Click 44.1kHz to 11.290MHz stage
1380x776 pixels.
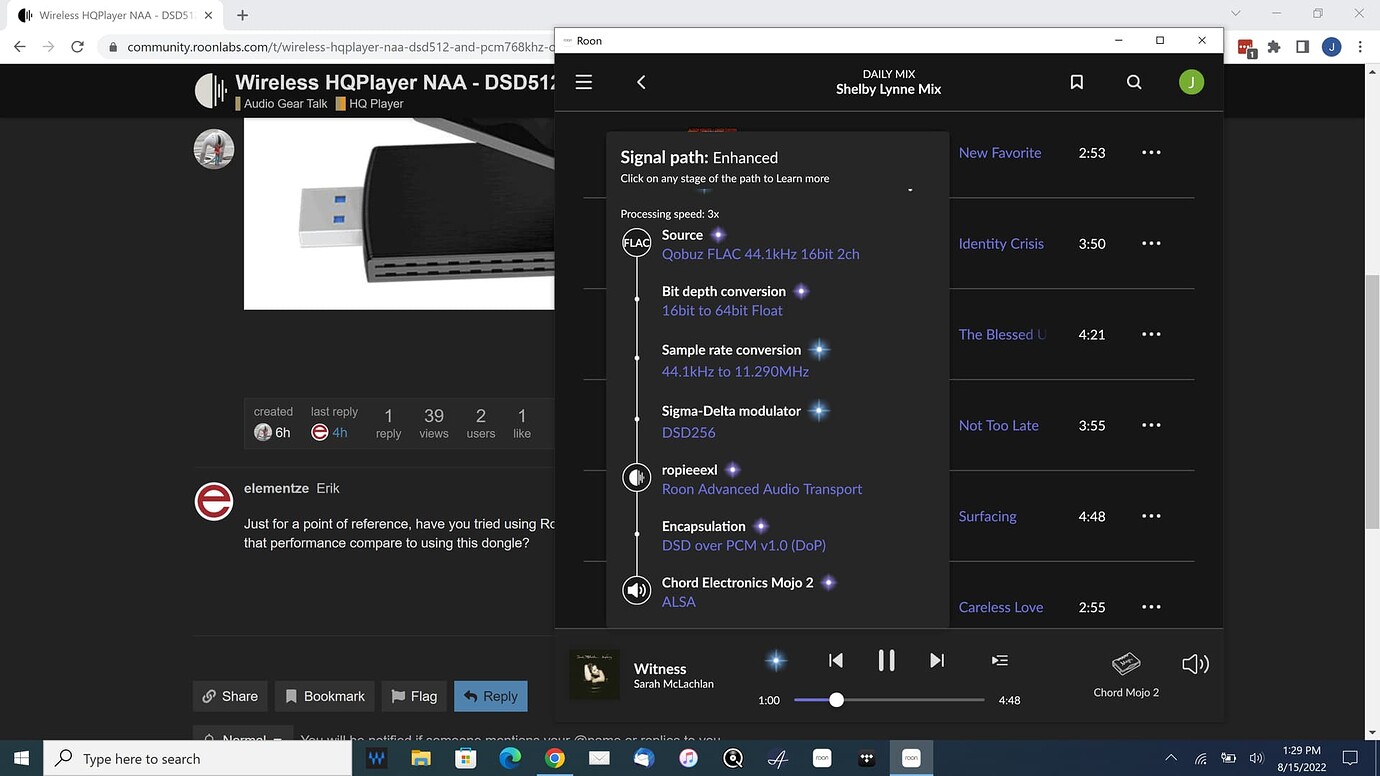pos(735,372)
